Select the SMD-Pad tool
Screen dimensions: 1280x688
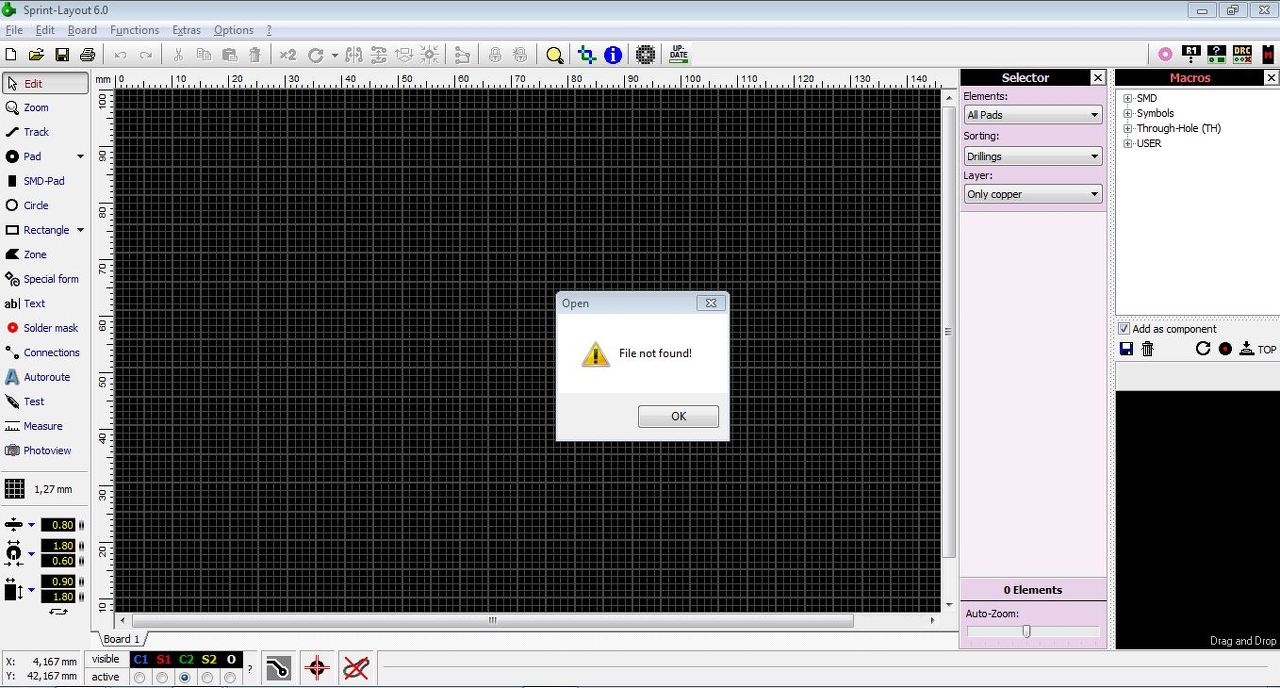pos(44,181)
